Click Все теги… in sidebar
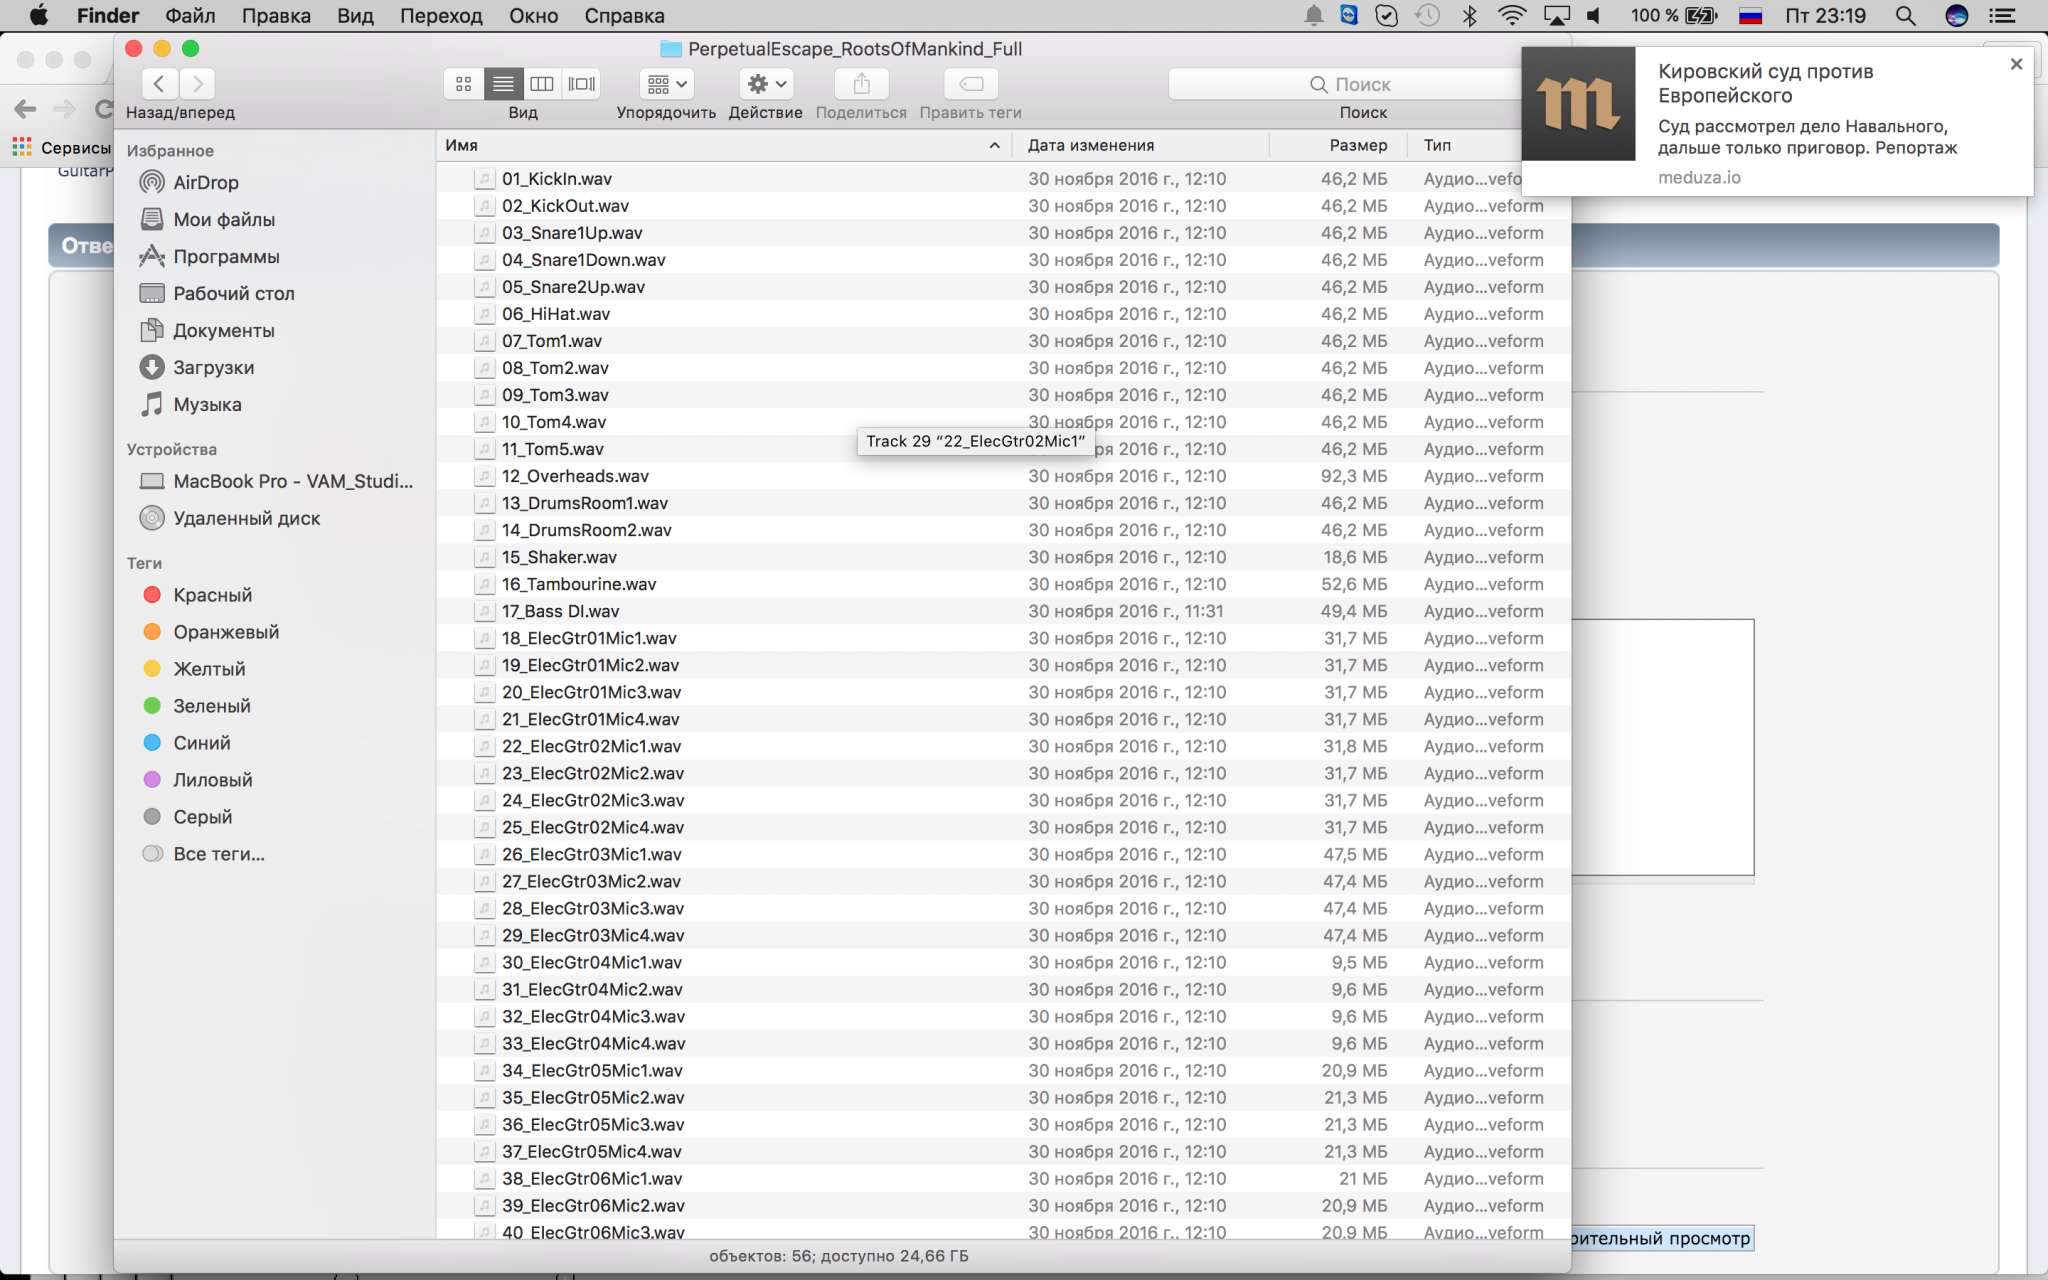The width and height of the screenshot is (2048, 1280). 218,854
